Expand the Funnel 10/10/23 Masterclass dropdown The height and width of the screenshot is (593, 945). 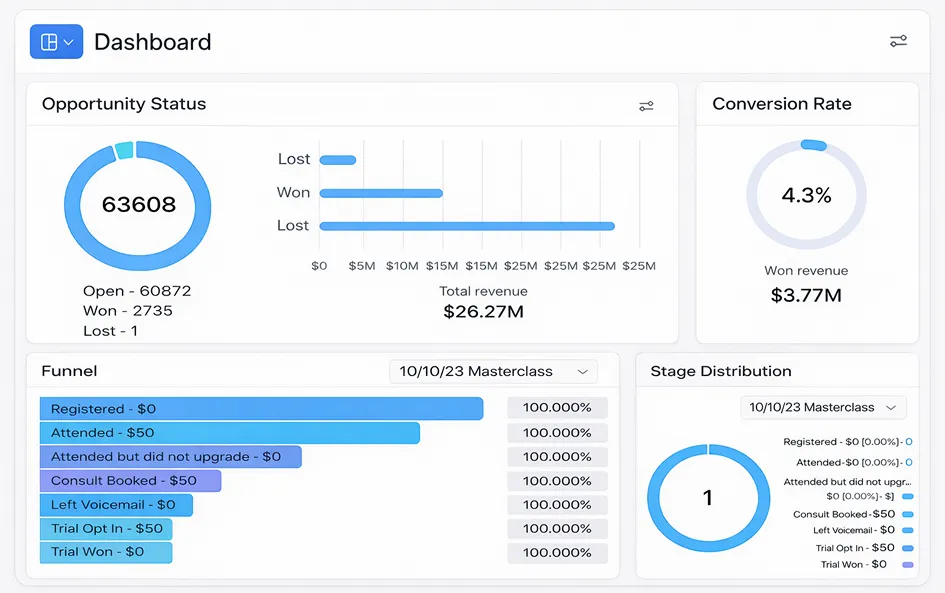tap(494, 371)
